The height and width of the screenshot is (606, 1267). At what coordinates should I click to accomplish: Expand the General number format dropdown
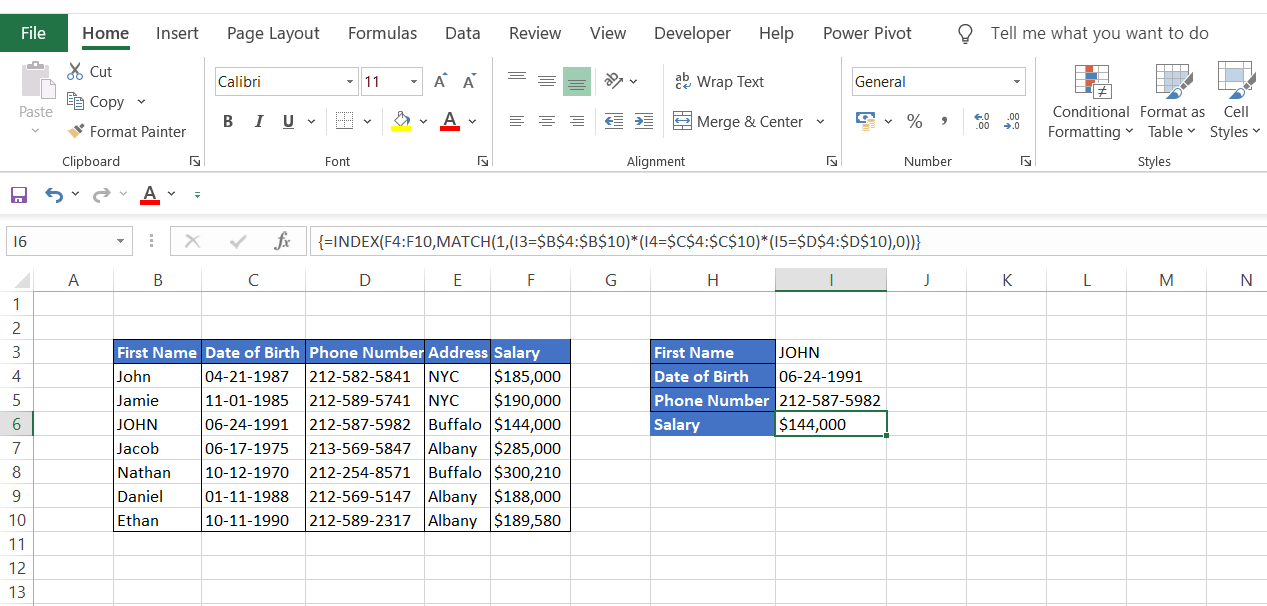click(x=1017, y=82)
